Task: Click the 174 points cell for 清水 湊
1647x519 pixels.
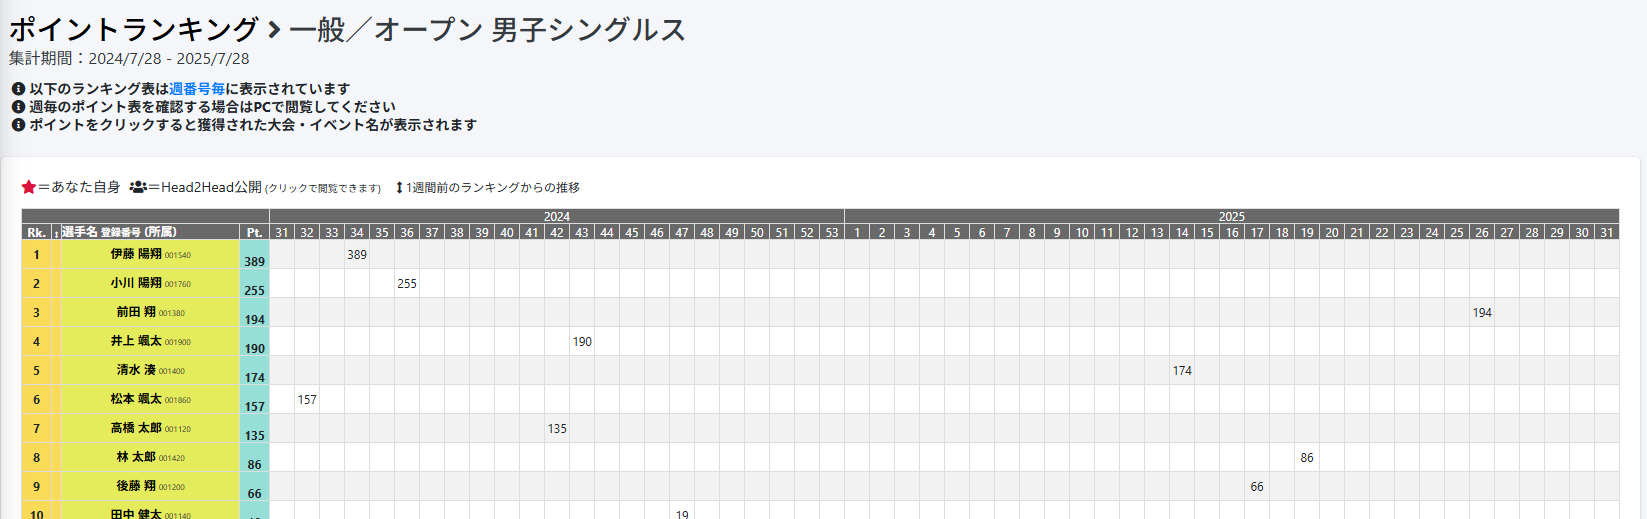Action: 1182,371
